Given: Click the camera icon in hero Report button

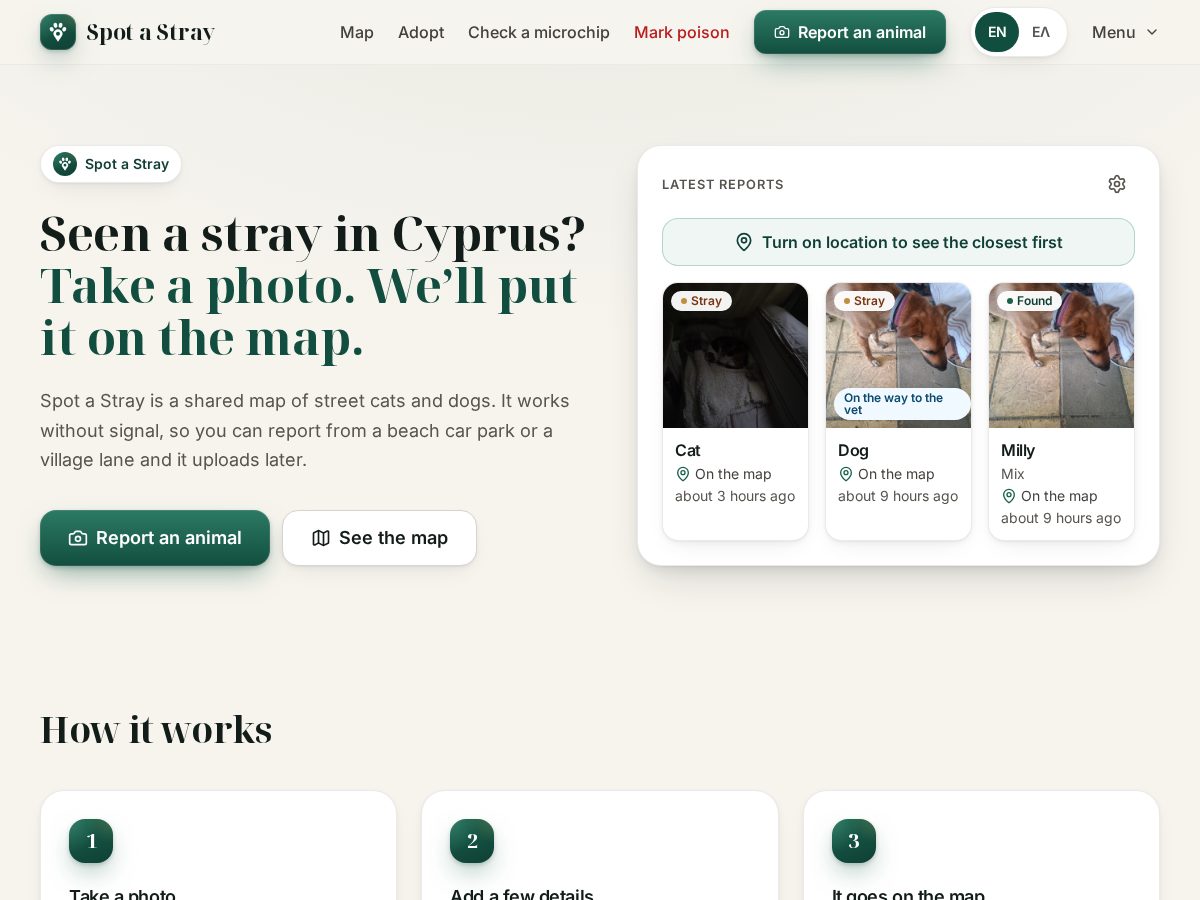Looking at the screenshot, I should pyautogui.click(x=78, y=538).
